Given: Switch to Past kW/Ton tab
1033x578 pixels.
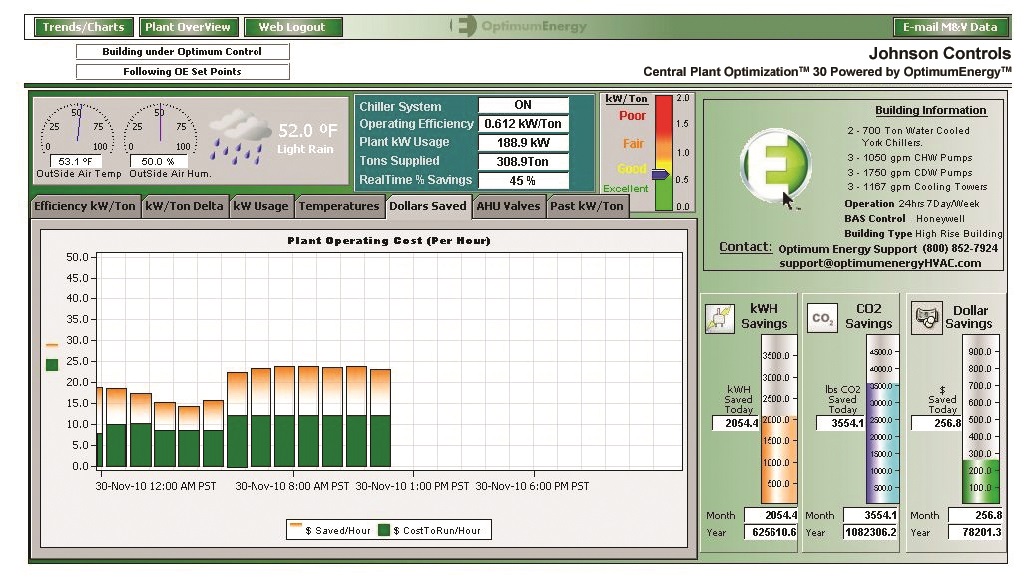Looking at the screenshot, I should 587,206.
